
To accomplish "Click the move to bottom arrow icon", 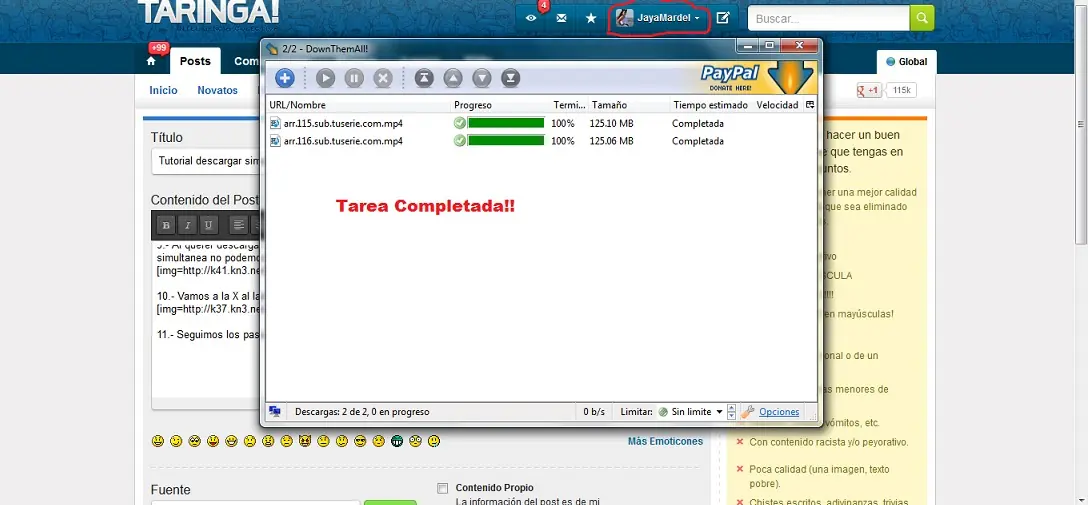I will point(510,78).
